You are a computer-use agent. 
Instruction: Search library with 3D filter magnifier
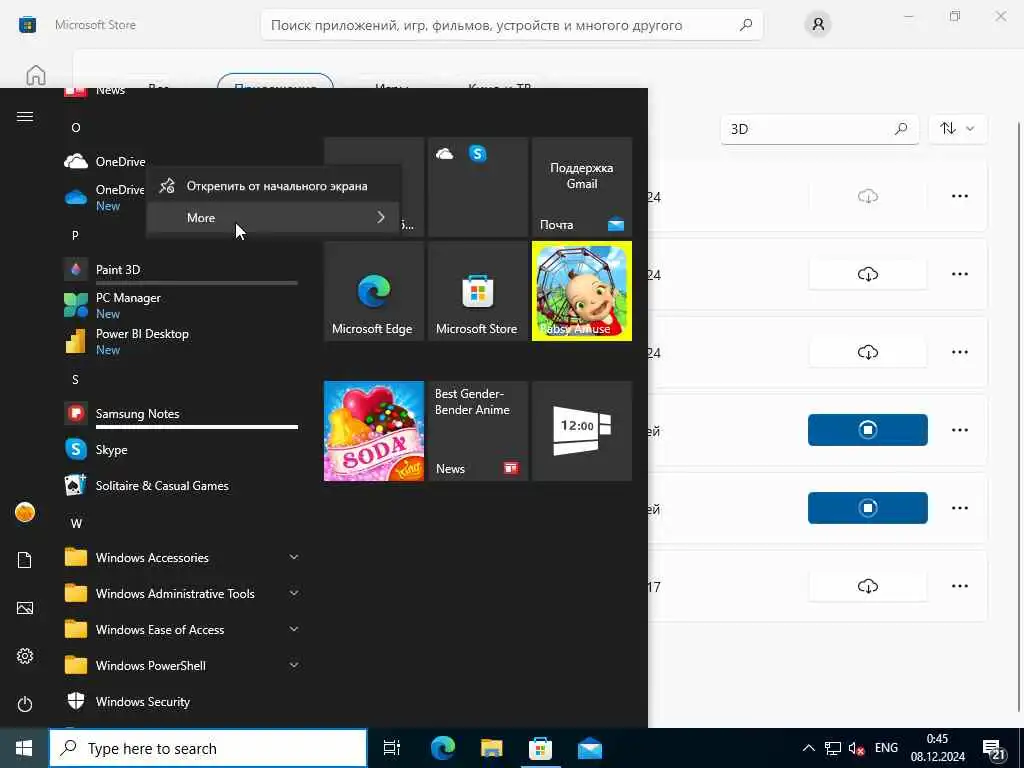point(901,129)
